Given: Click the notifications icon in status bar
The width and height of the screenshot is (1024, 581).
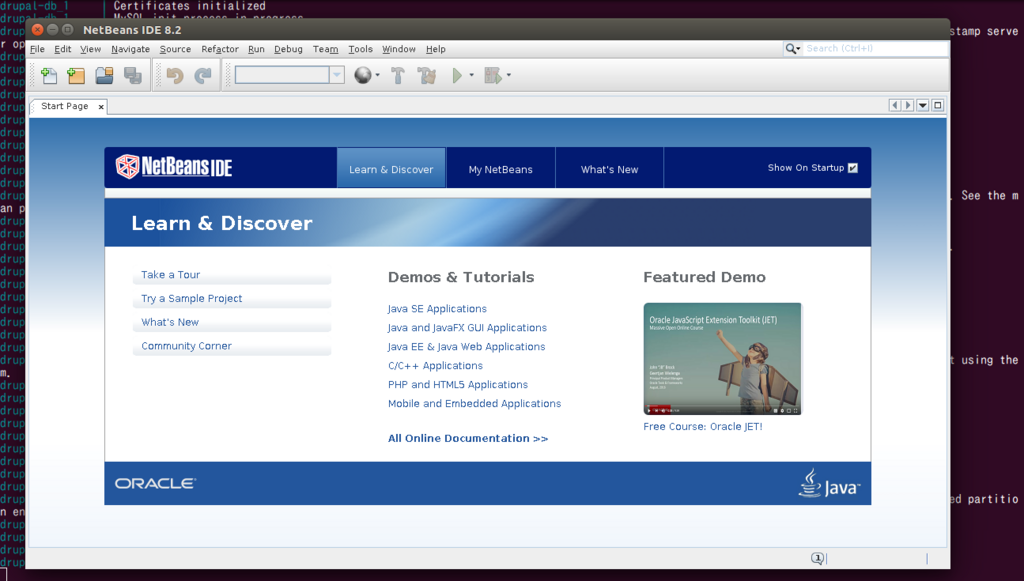Looking at the screenshot, I should point(817,558).
